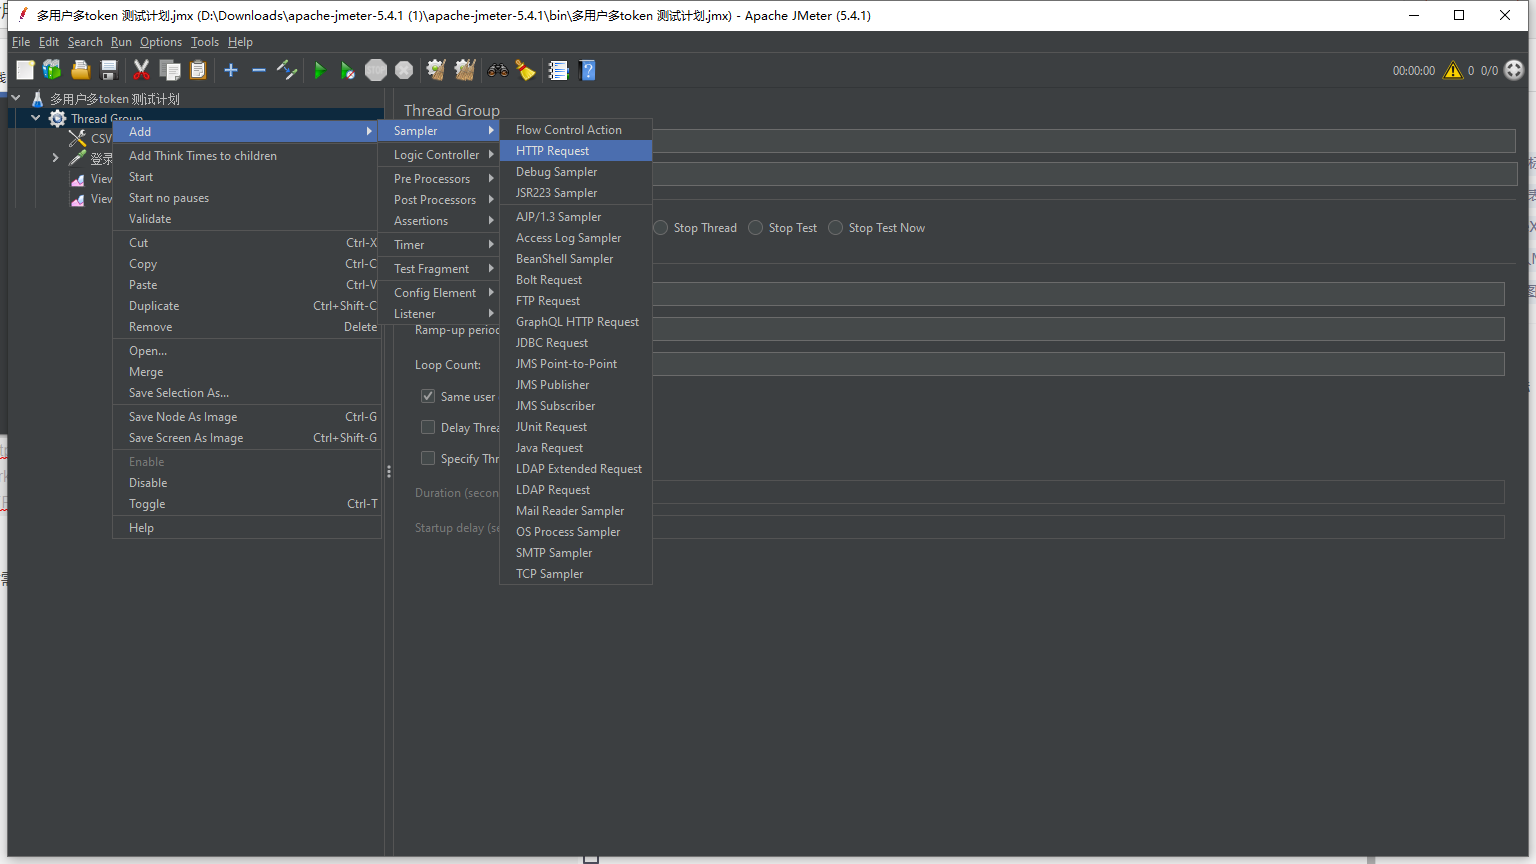Select the test plan root tree item
This screenshot has height=864, width=1536.
tap(115, 99)
